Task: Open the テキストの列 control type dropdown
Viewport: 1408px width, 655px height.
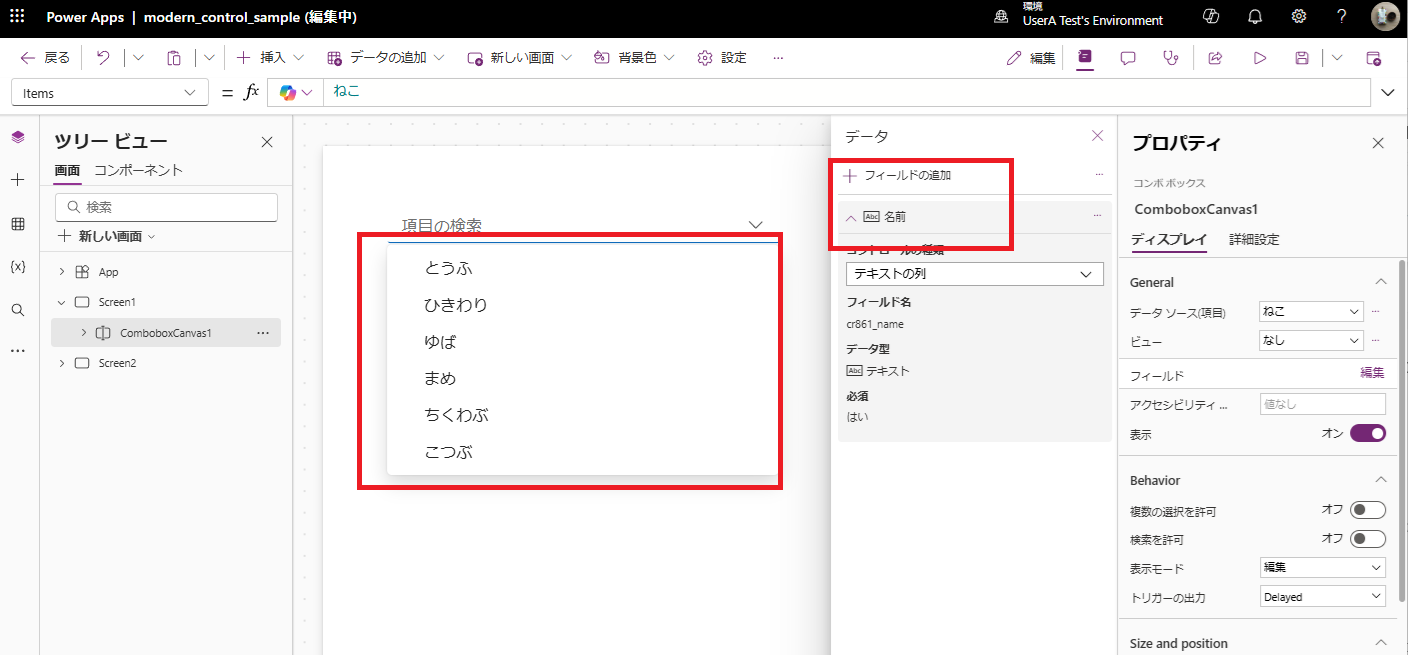Action: point(974,274)
